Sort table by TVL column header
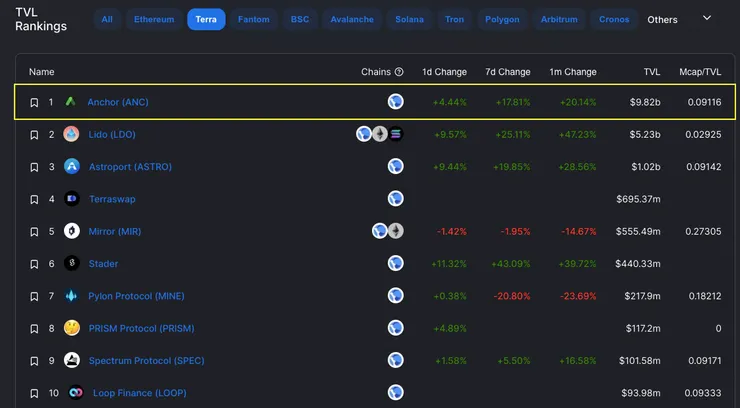 (x=651, y=72)
